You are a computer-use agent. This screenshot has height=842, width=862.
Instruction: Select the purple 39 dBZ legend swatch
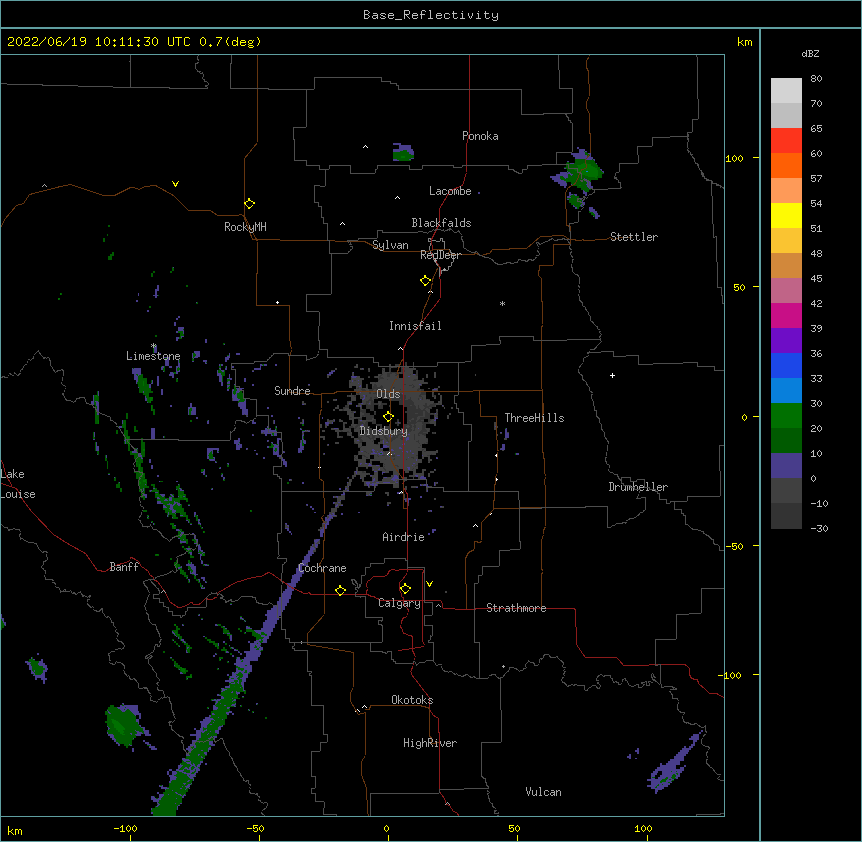pos(786,340)
